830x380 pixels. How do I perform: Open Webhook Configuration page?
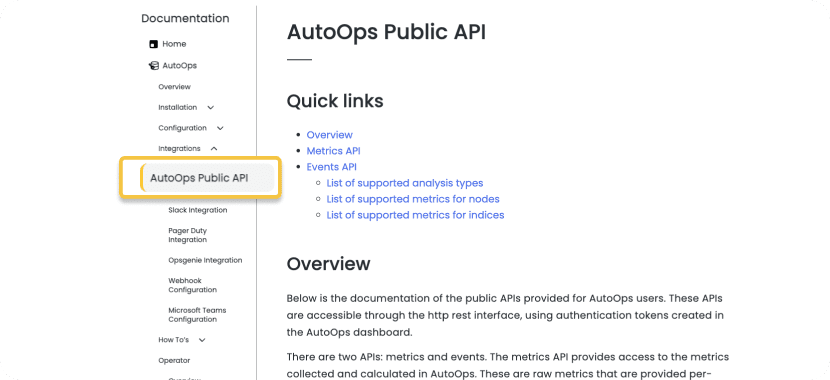[x=192, y=285]
